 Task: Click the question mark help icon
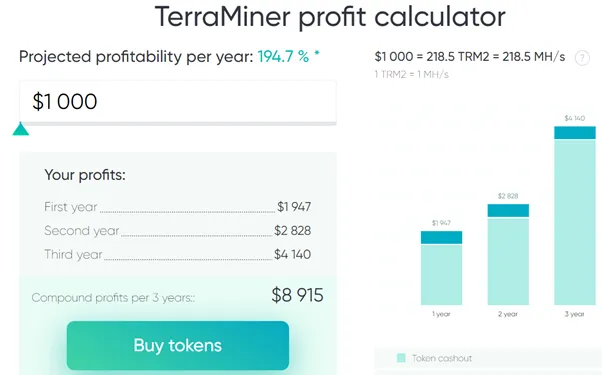pyautogui.click(x=582, y=58)
